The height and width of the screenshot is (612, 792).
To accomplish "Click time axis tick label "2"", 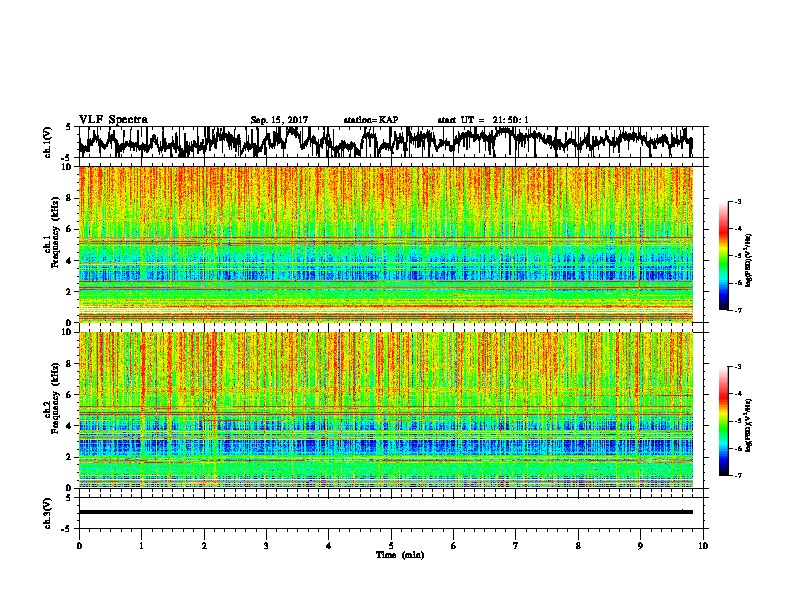I will [x=204, y=546].
